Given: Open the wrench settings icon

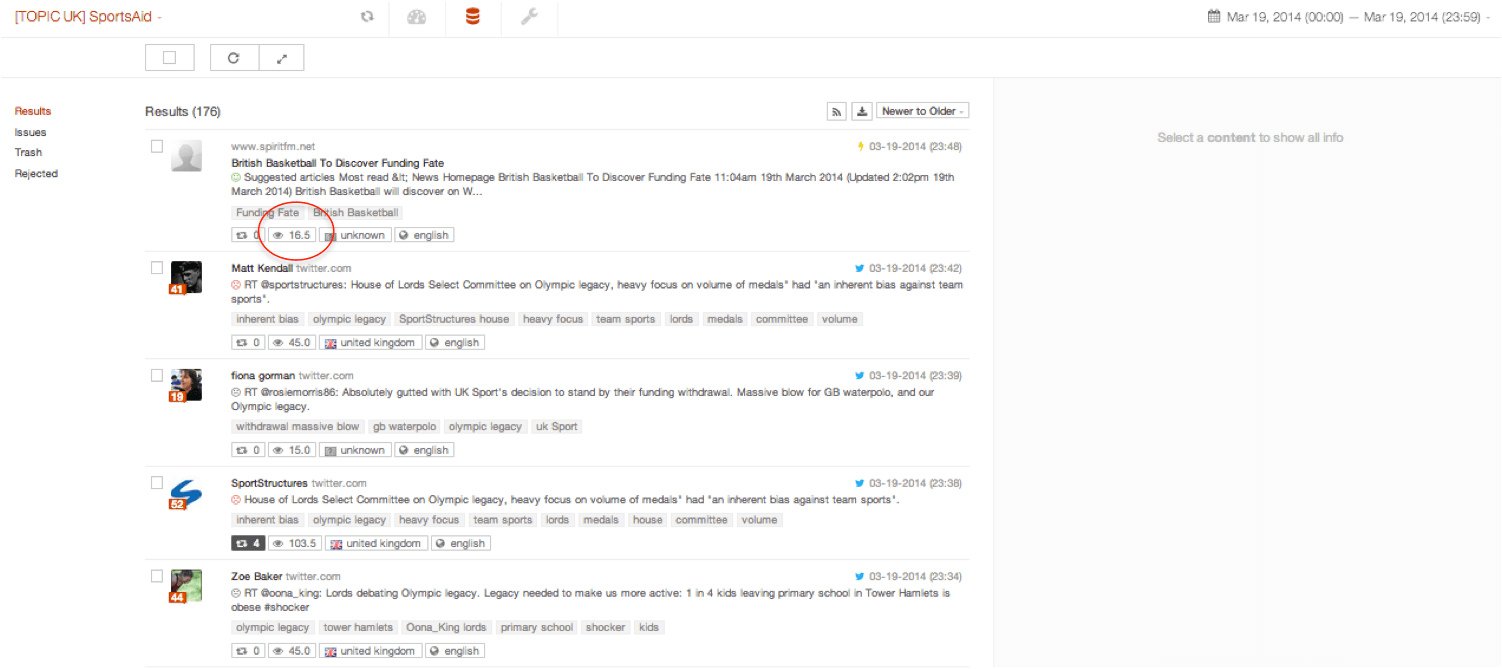Looking at the screenshot, I should [x=529, y=17].
